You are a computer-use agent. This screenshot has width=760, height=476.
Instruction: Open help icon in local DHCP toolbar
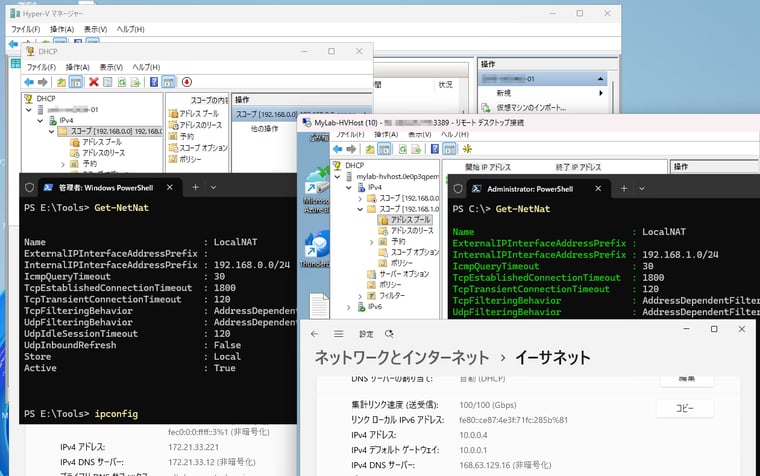154,82
